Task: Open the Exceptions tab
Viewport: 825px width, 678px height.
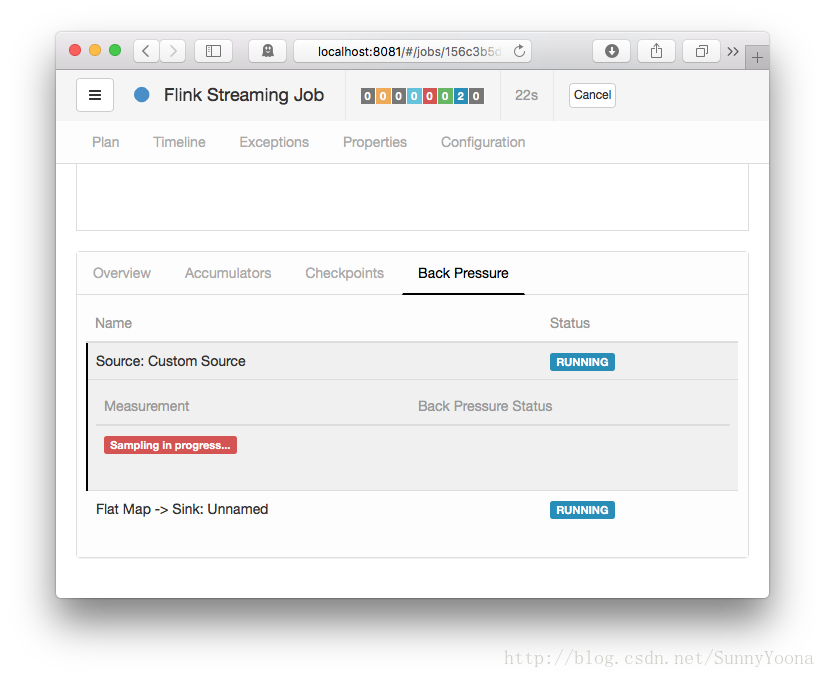Action: 274,142
